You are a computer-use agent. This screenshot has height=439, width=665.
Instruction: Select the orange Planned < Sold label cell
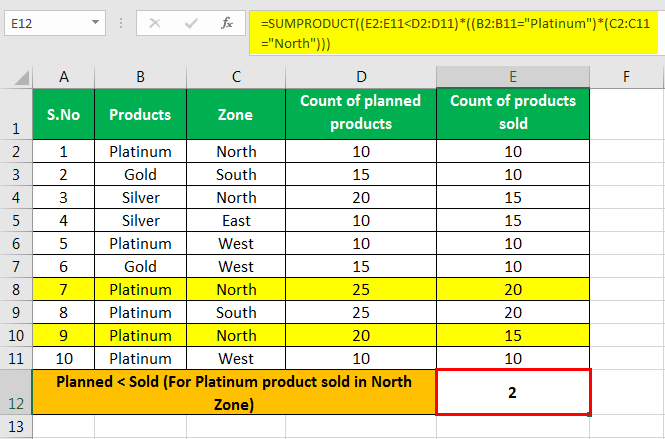click(234, 392)
